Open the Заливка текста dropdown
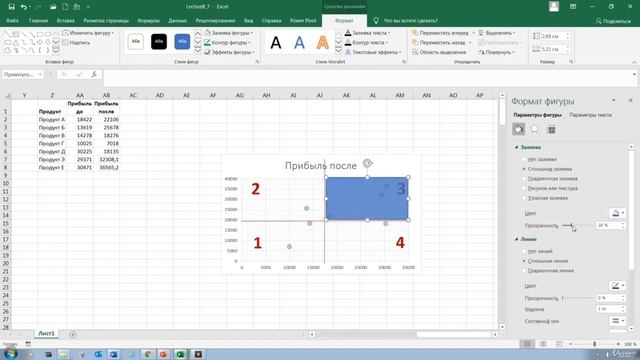 (367, 33)
